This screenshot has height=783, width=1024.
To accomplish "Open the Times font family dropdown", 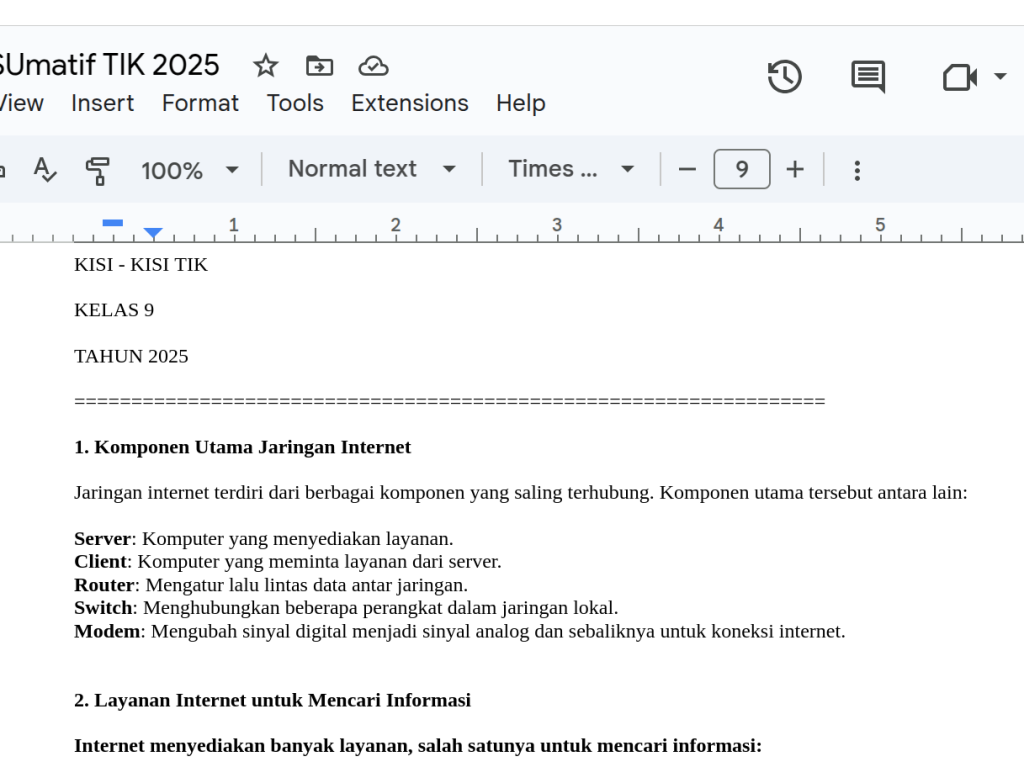I will pos(571,169).
